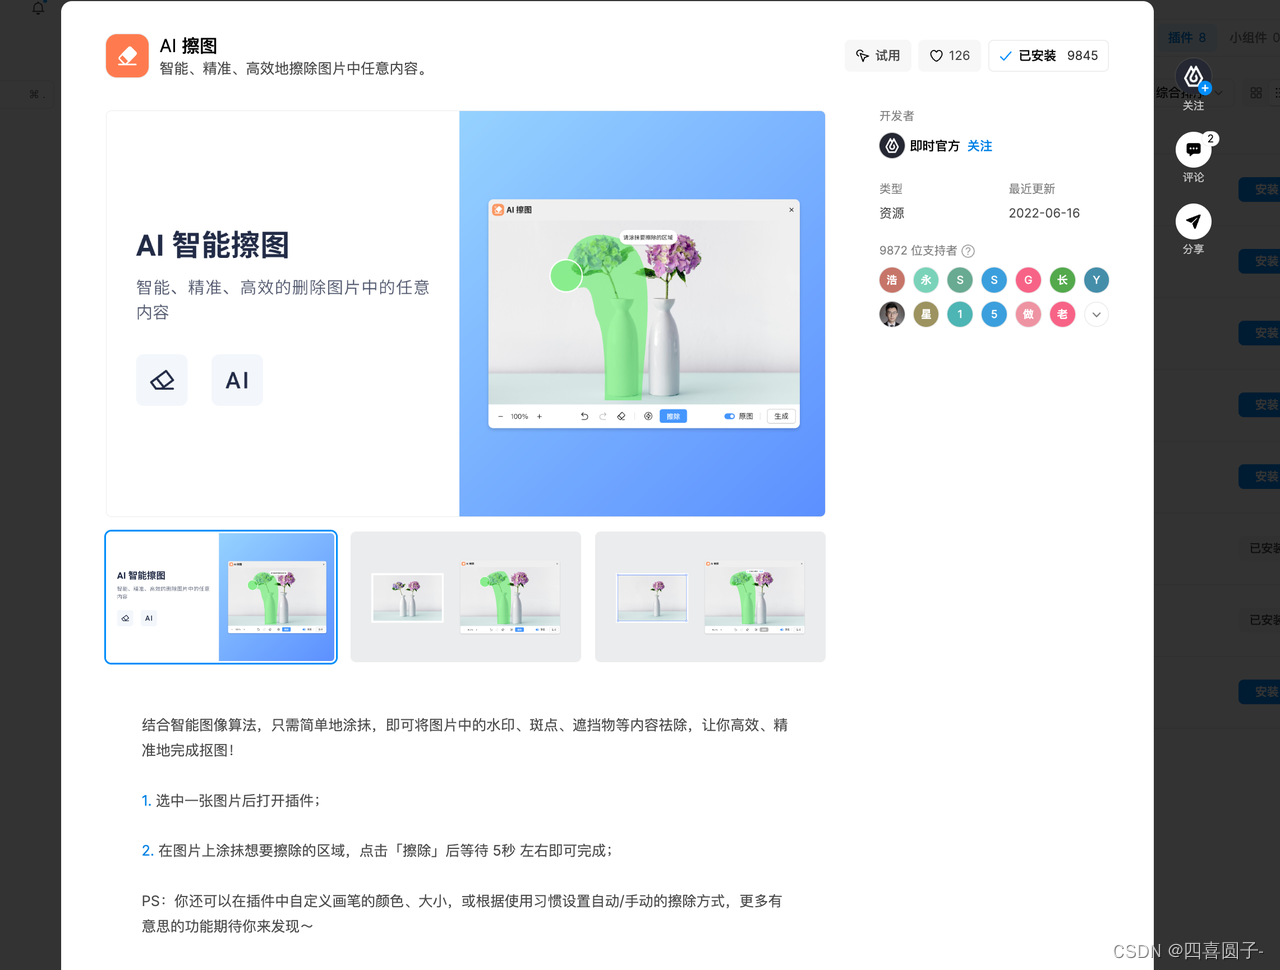Open supporter avatar labeled Y

point(1096,280)
